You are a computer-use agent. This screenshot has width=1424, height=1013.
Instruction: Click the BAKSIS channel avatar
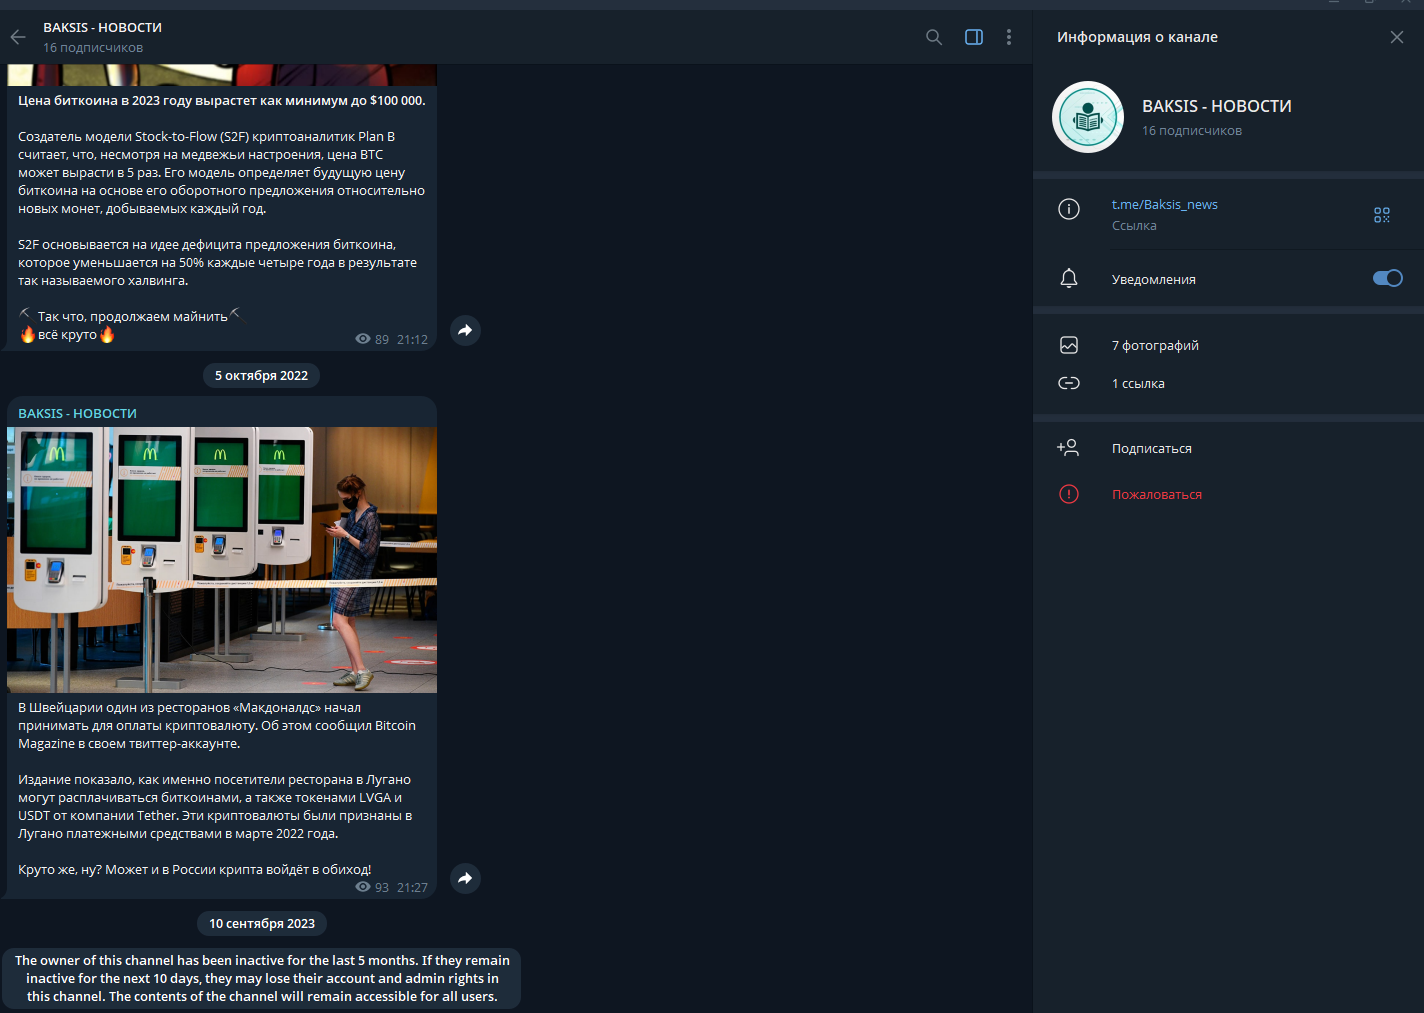pyautogui.click(x=1088, y=117)
